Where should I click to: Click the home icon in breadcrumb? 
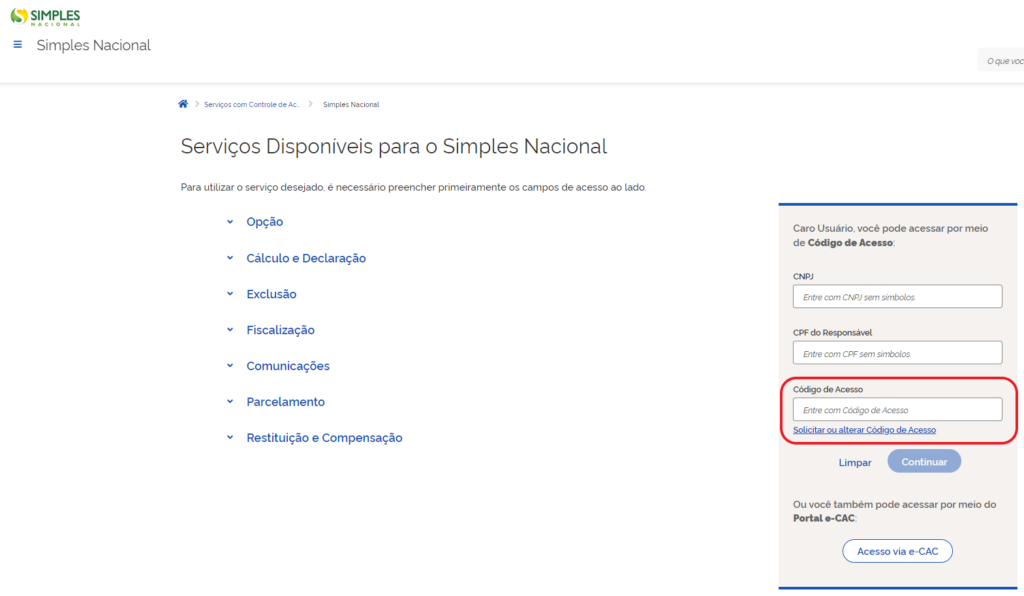click(183, 104)
